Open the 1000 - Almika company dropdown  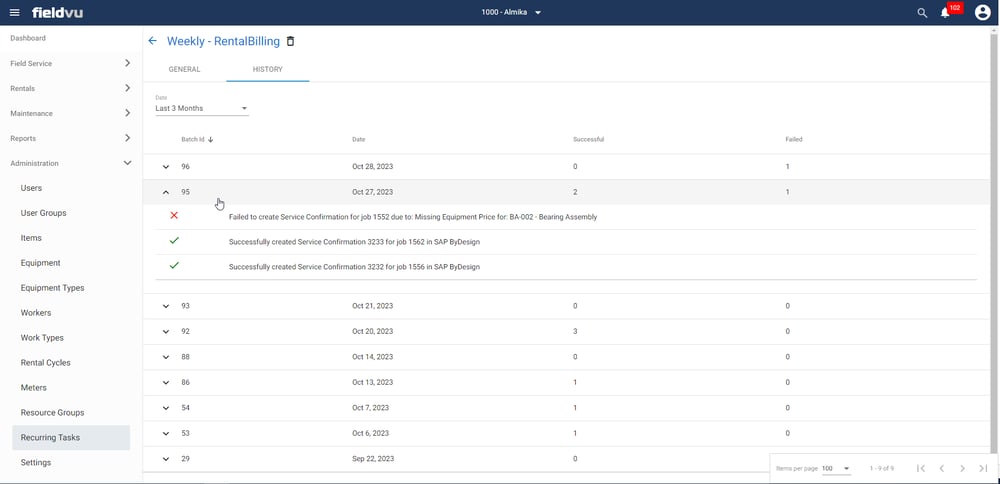point(511,13)
